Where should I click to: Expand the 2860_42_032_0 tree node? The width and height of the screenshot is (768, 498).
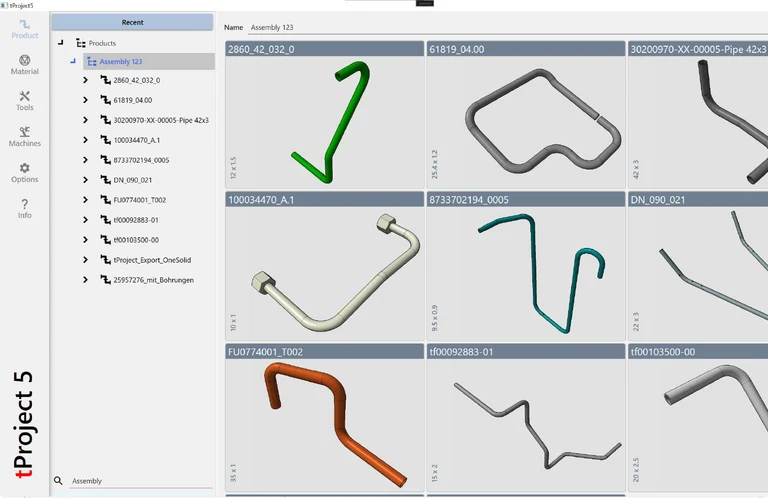click(86, 80)
